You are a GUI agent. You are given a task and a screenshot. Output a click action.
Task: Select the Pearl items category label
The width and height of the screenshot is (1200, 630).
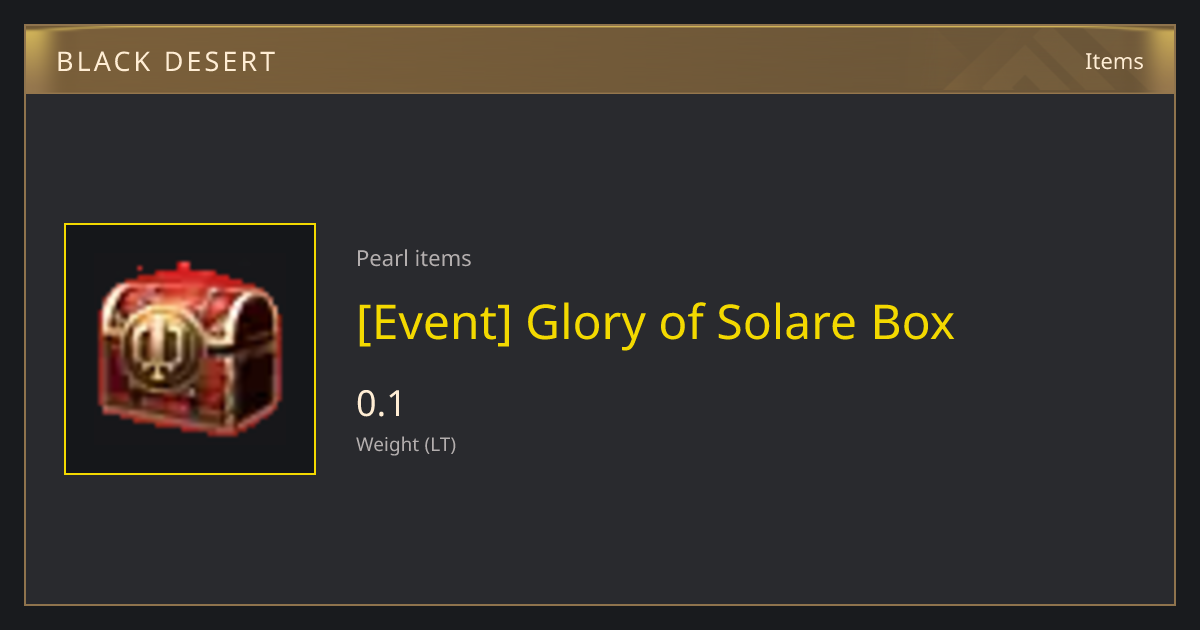click(414, 258)
